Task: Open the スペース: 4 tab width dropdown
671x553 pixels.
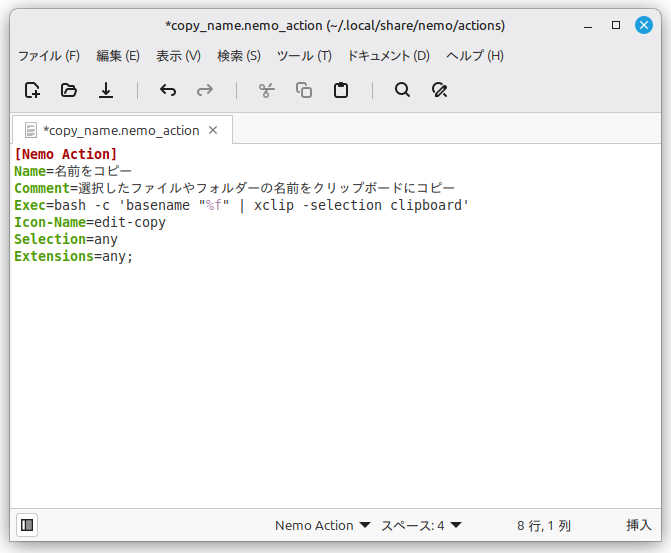Action: [421, 525]
